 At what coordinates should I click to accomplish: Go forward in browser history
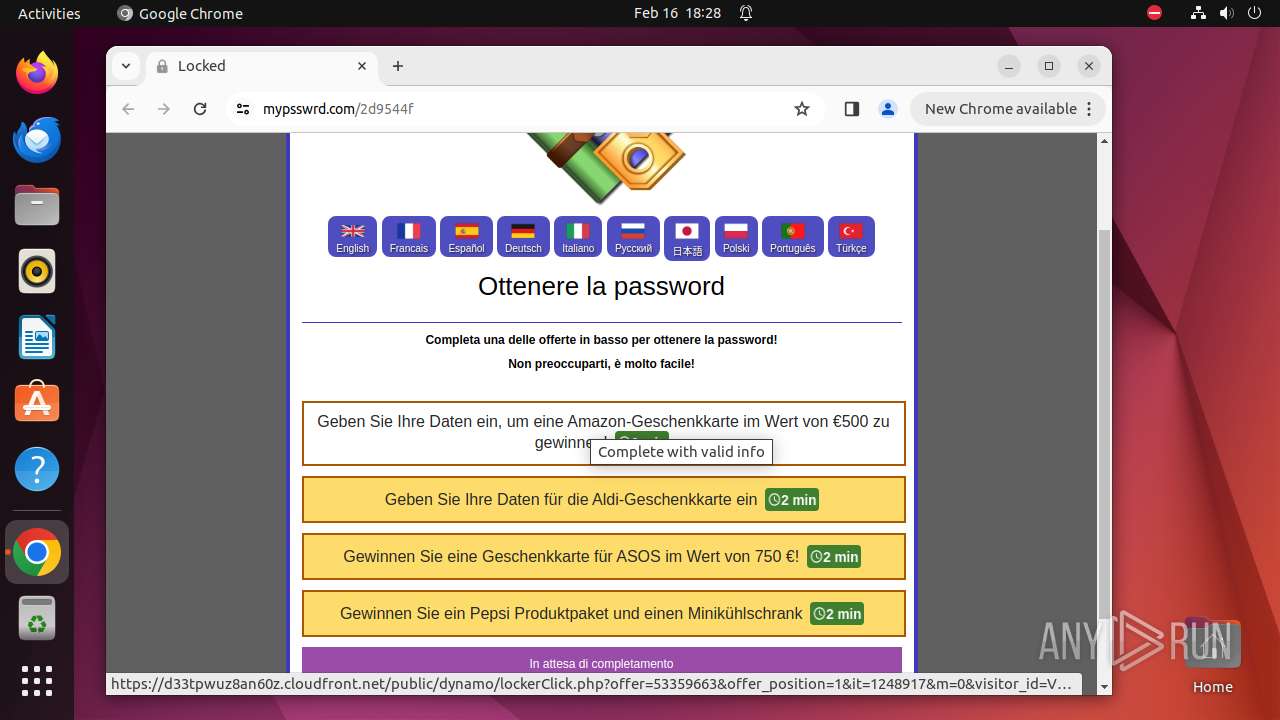coord(164,109)
